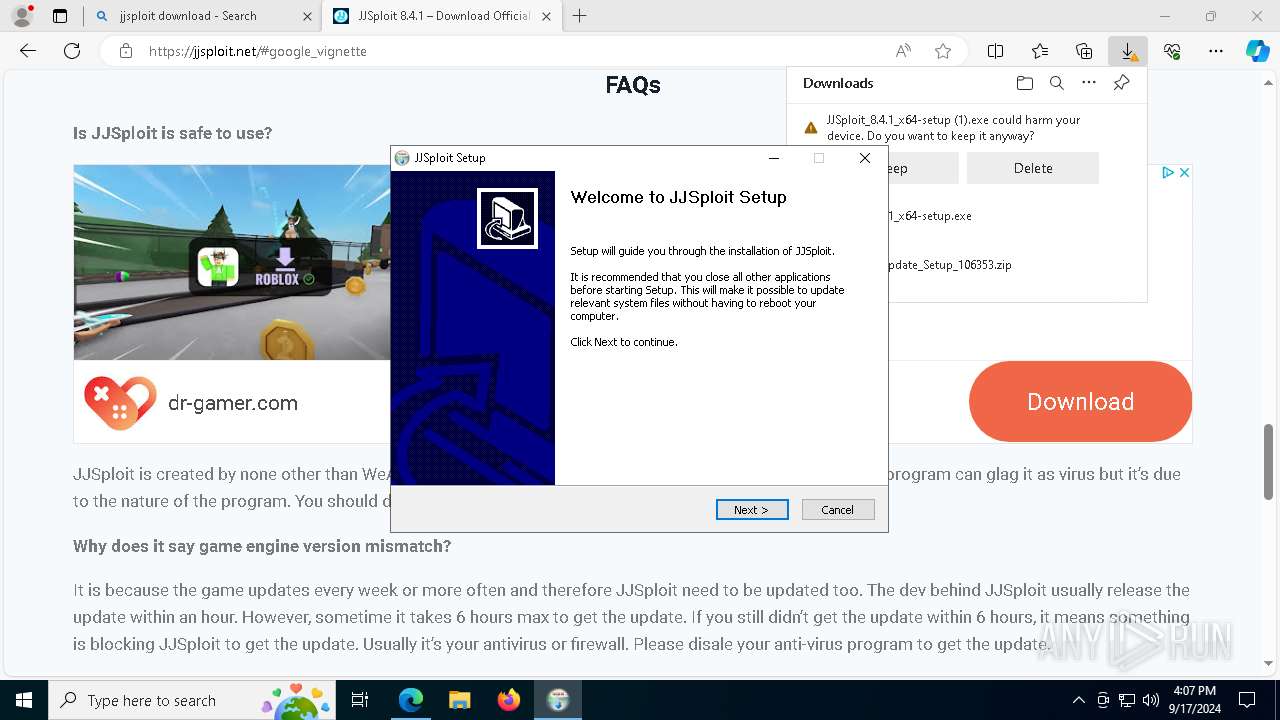1280x720 pixels.
Task: Open update_Setup_106353.zip download entry
Action: pyautogui.click(x=949, y=265)
